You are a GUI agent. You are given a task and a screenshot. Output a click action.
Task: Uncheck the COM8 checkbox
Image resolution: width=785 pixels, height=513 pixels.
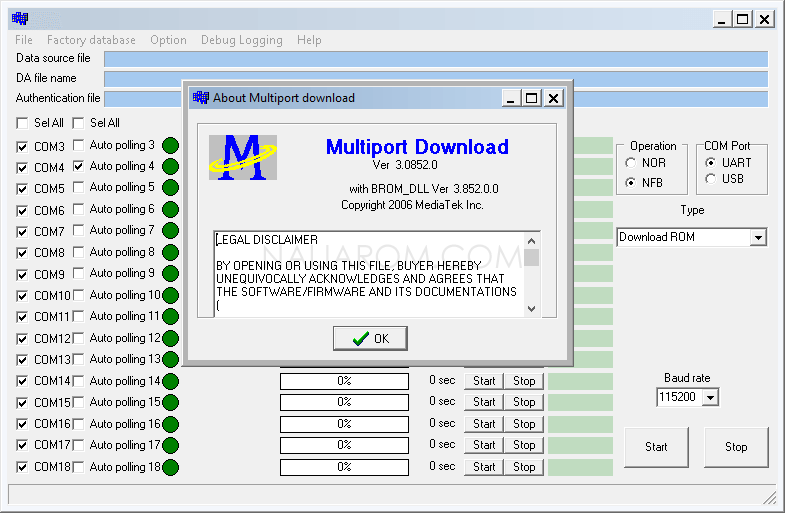tap(22, 253)
